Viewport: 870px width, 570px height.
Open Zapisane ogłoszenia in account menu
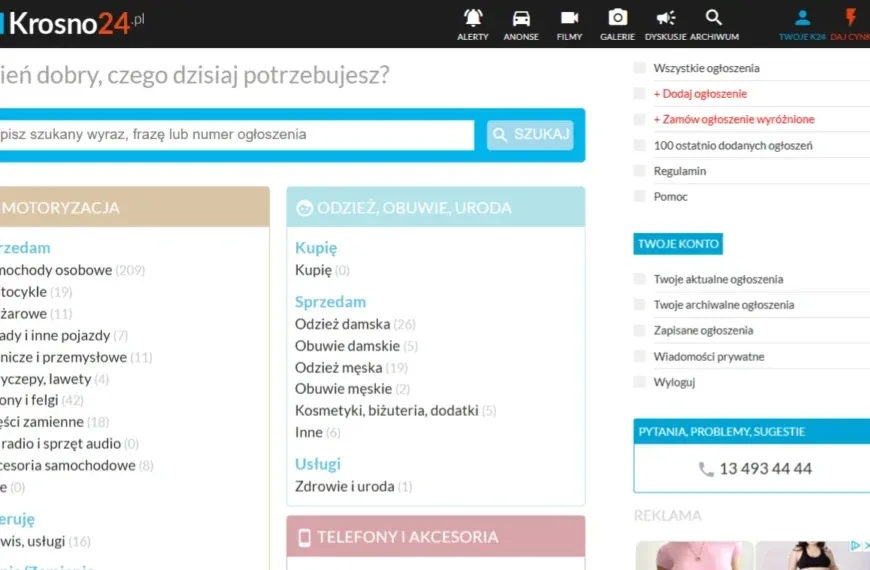(x=703, y=330)
